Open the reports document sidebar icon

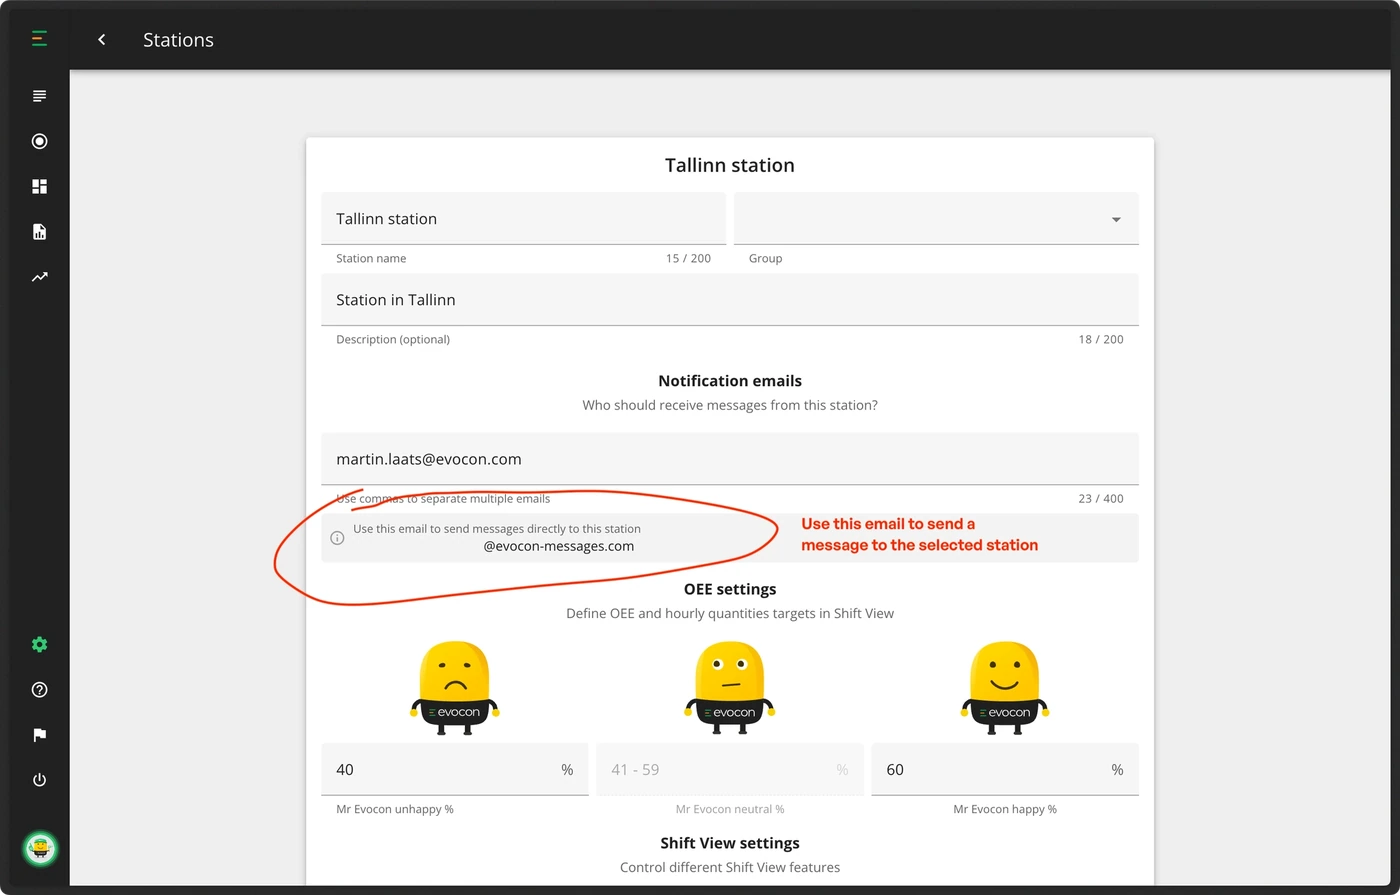pos(39,232)
